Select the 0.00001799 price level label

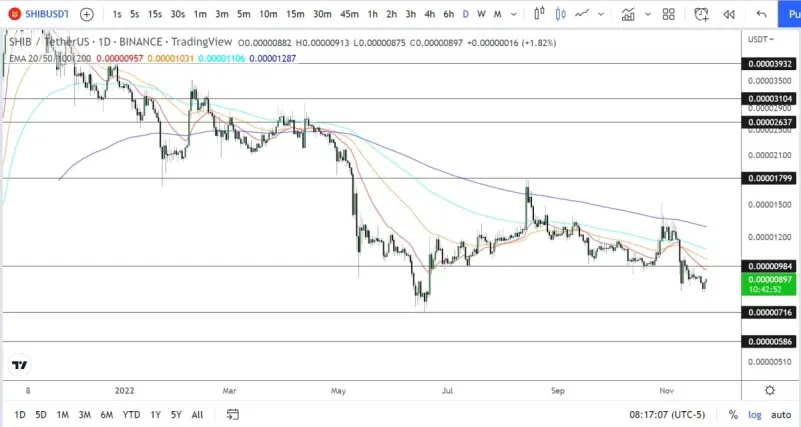(769, 178)
